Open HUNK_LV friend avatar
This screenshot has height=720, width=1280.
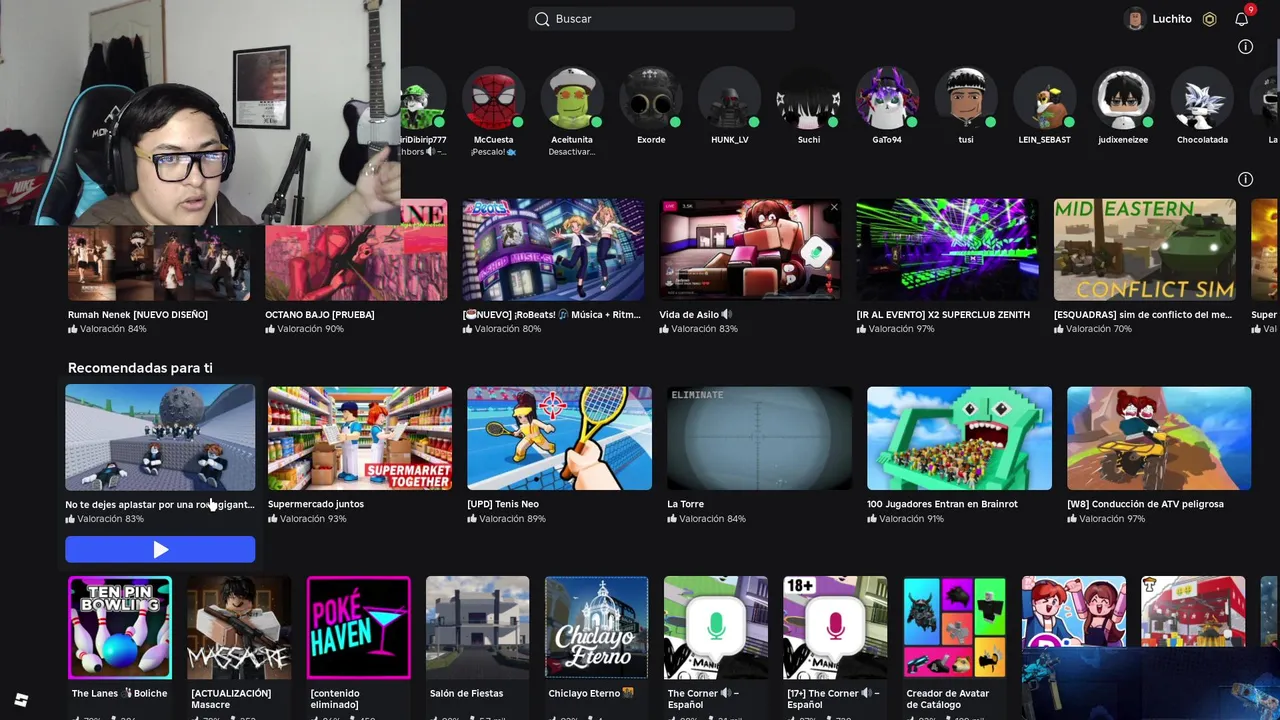pos(730,99)
